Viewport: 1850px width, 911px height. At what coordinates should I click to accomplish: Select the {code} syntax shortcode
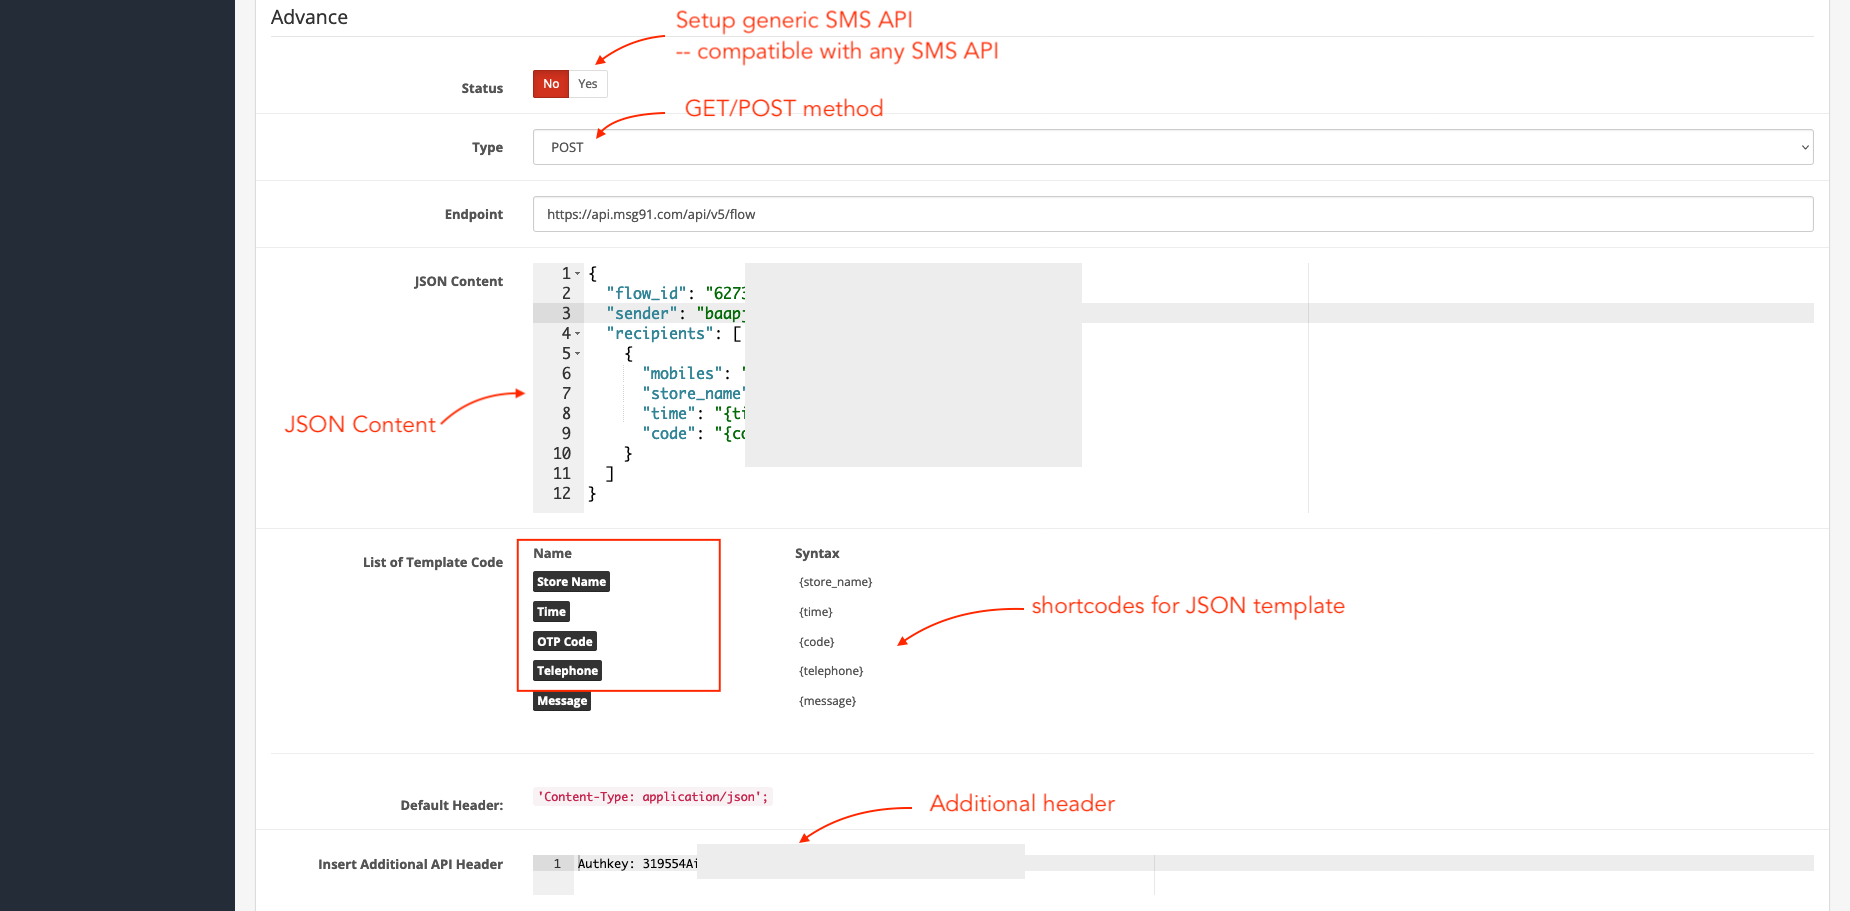[x=816, y=641]
